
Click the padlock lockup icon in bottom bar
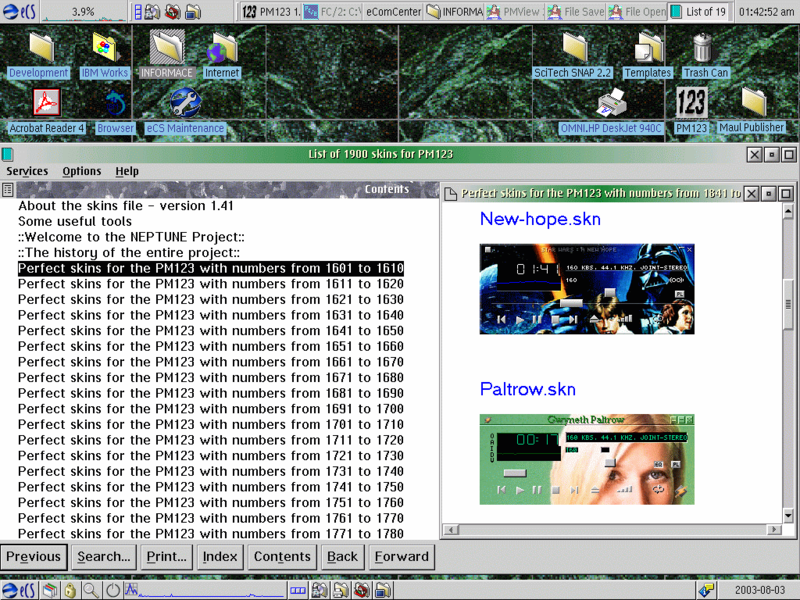(70, 590)
